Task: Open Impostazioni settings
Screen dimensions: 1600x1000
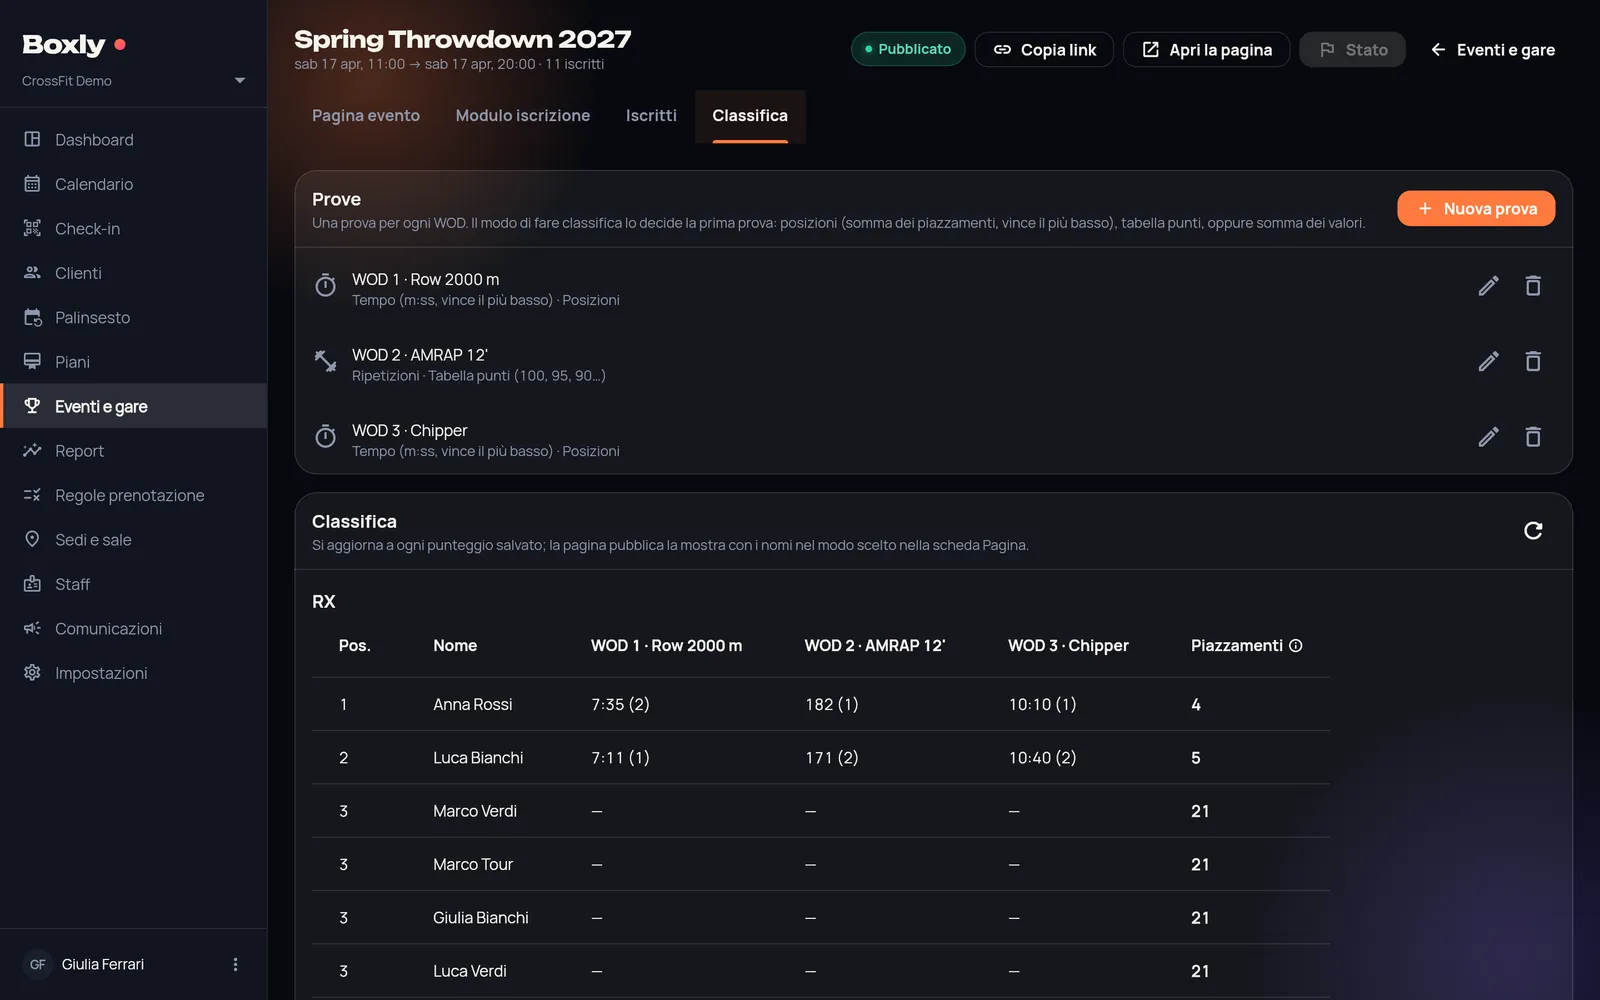Action: click(133, 673)
